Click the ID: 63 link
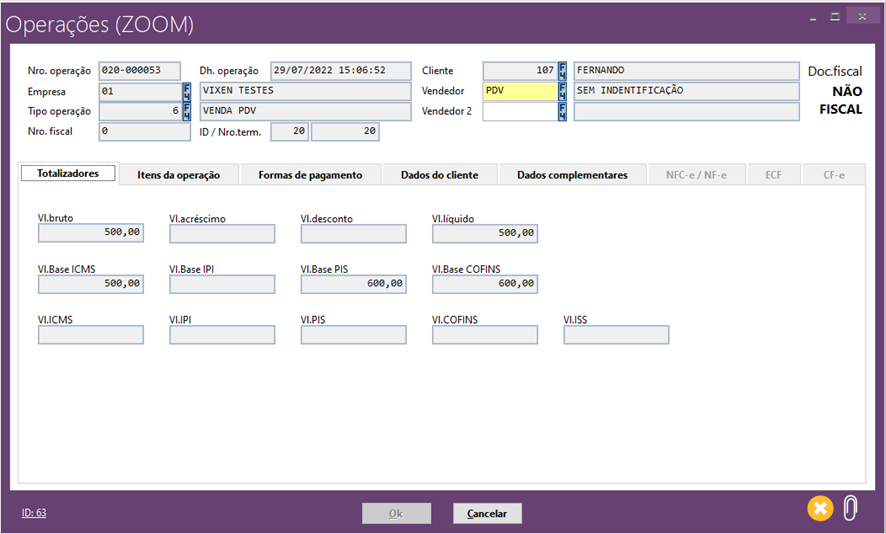886x534 pixels. pyautogui.click(x=34, y=513)
